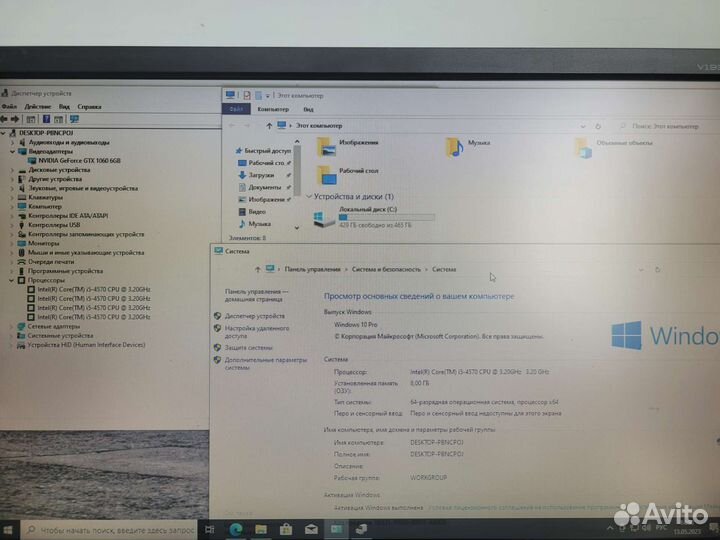The height and width of the screenshot is (540, 720).
Task: Open Музыка in Explorer sidebar
Action: pos(259,224)
